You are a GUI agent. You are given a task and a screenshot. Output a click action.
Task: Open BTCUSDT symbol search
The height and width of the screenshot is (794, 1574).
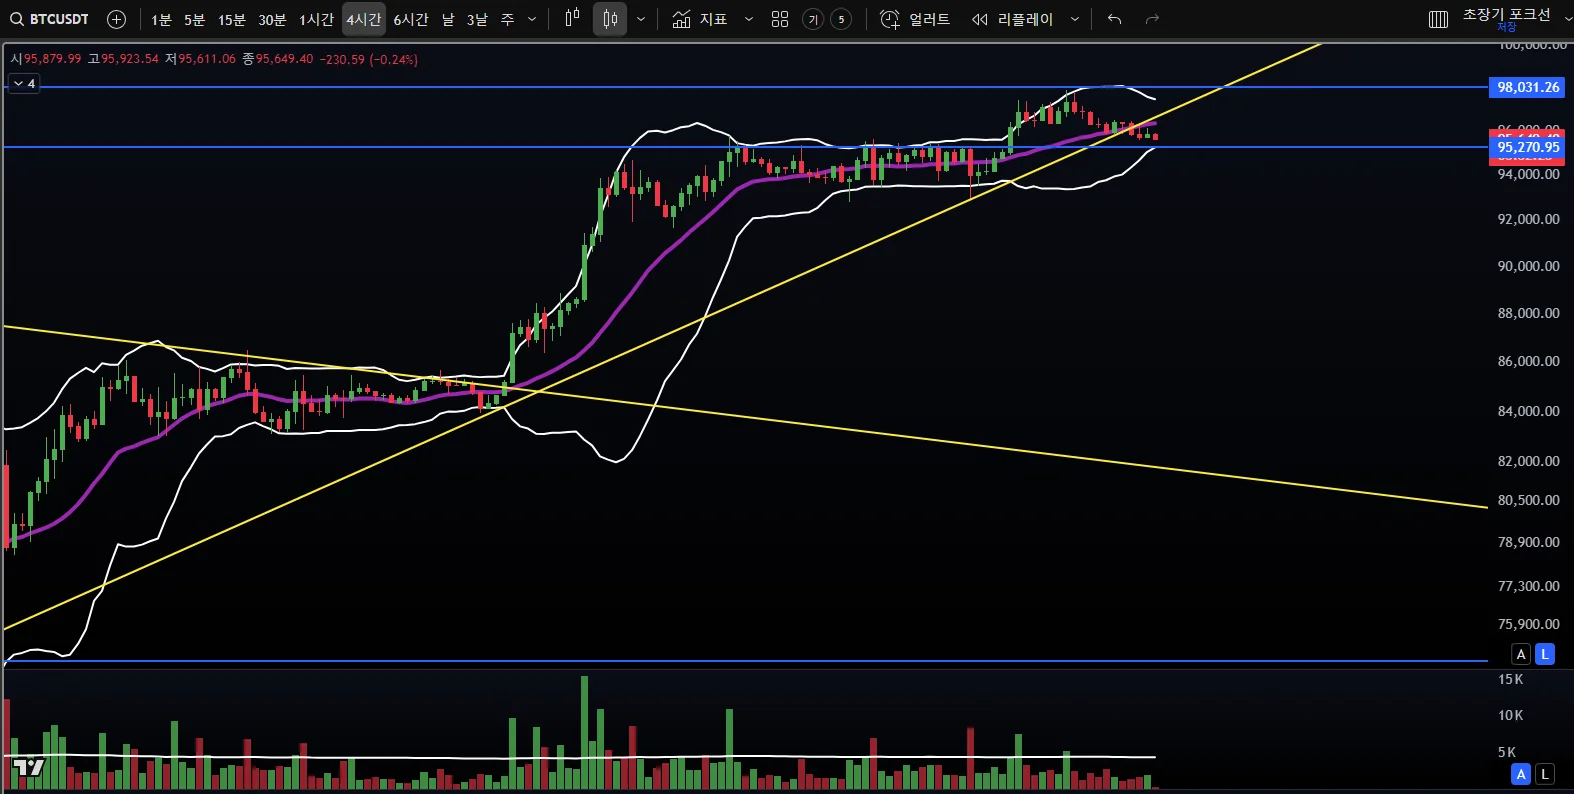[50, 19]
